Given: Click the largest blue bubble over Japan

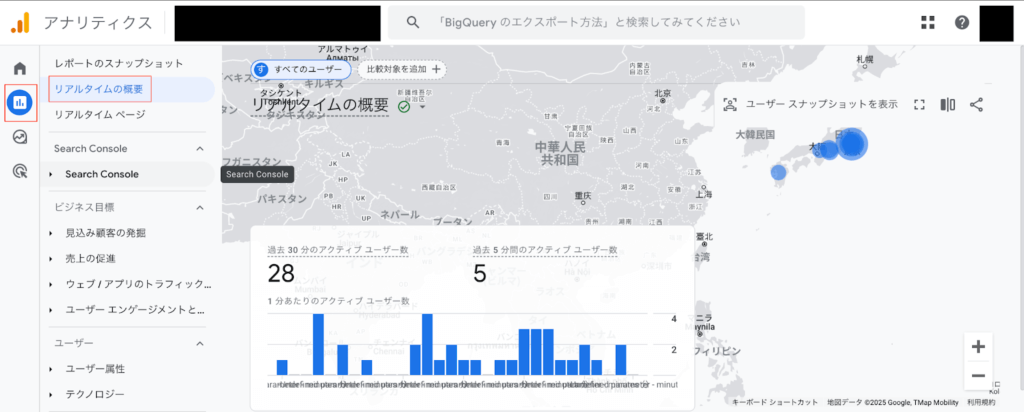Looking at the screenshot, I should 851,144.
